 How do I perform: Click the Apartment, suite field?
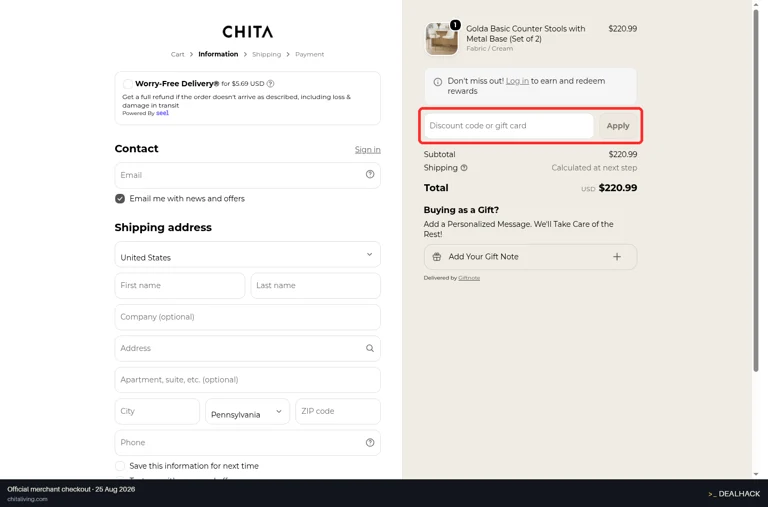[247, 380]
